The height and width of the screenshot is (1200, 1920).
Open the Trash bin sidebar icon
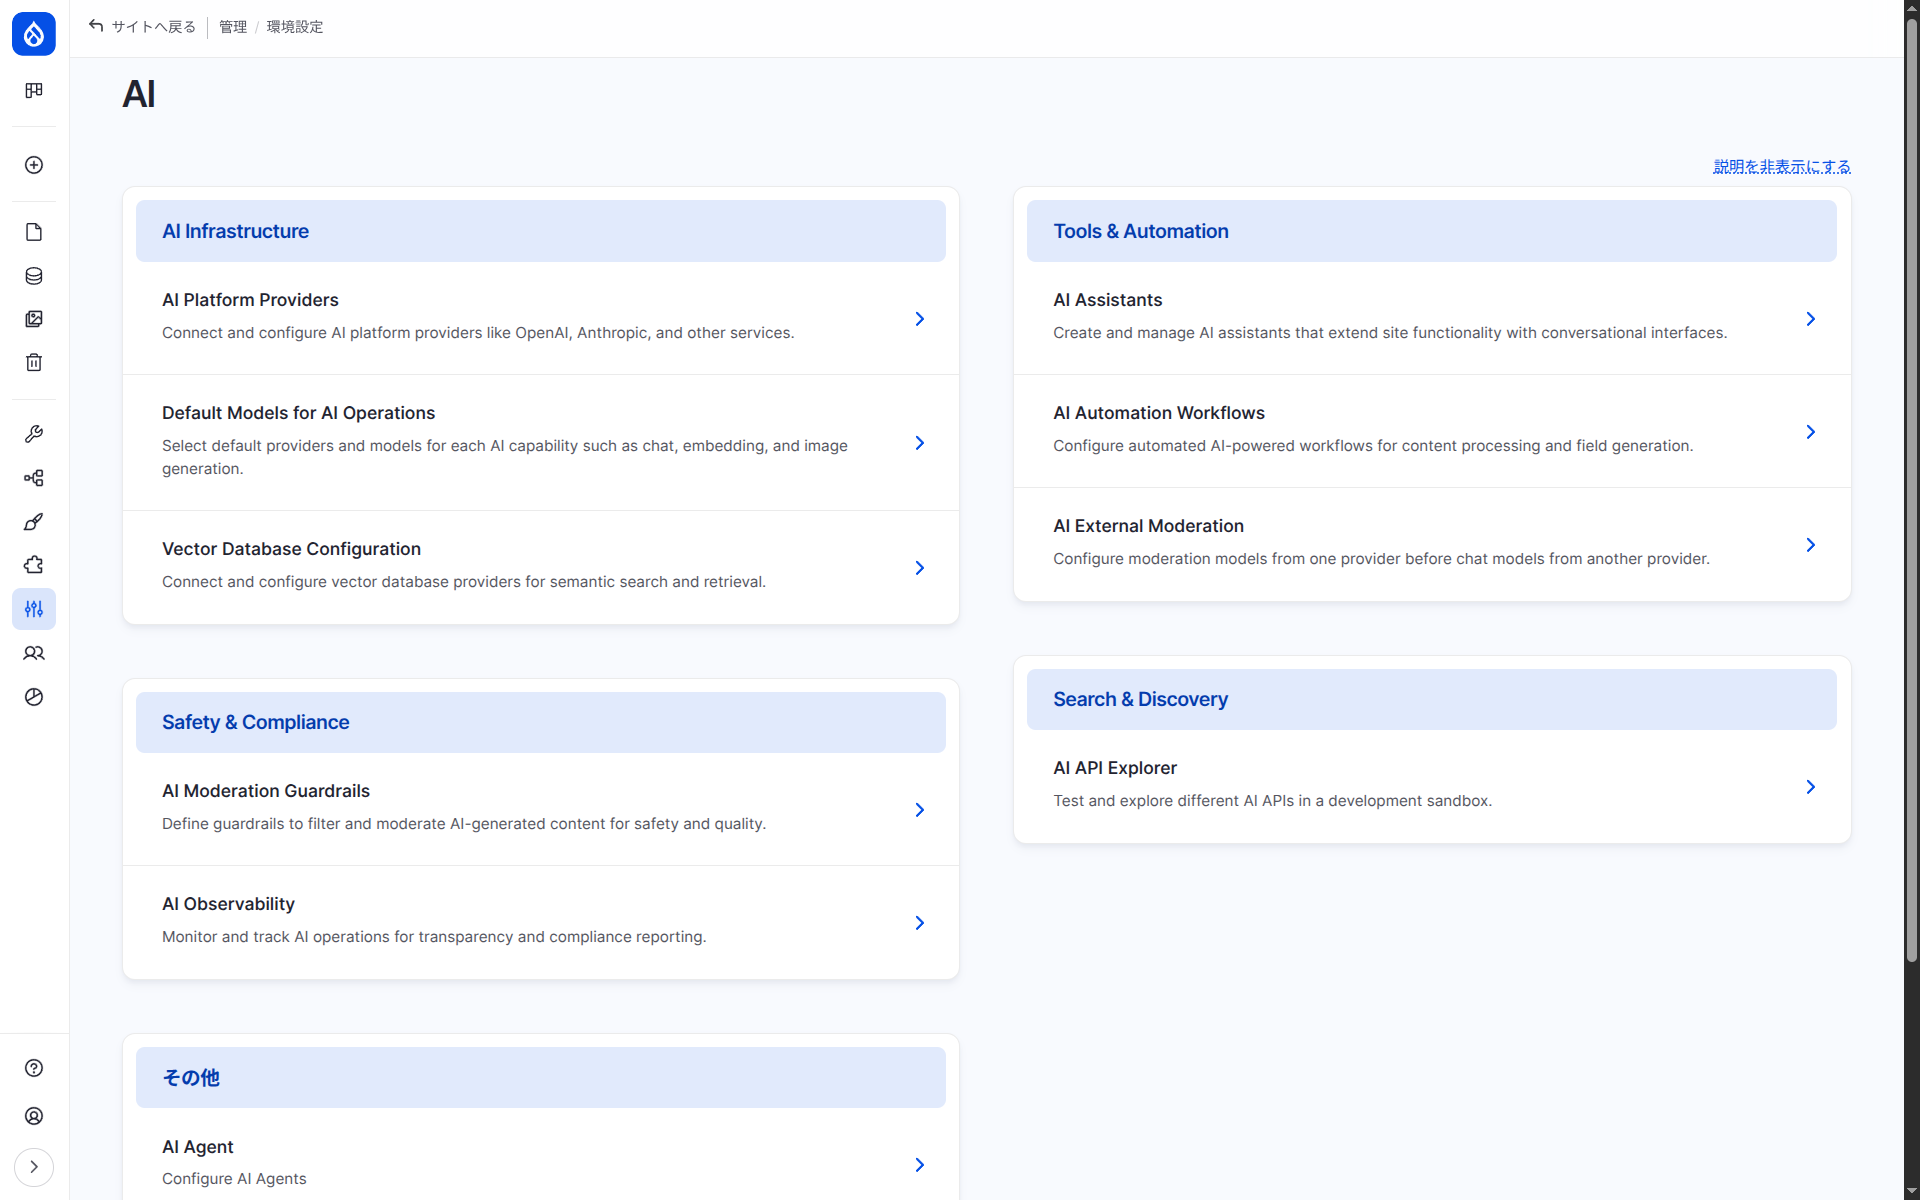click(x=34, y=362)
